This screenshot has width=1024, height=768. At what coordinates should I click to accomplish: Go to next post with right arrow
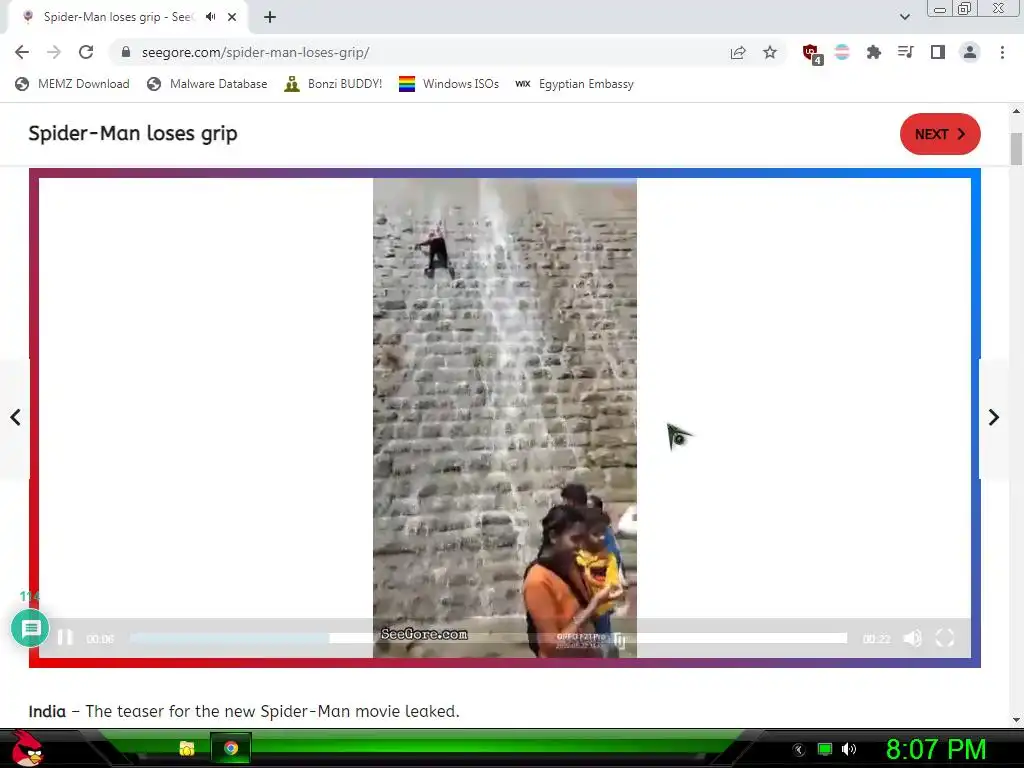994,417
